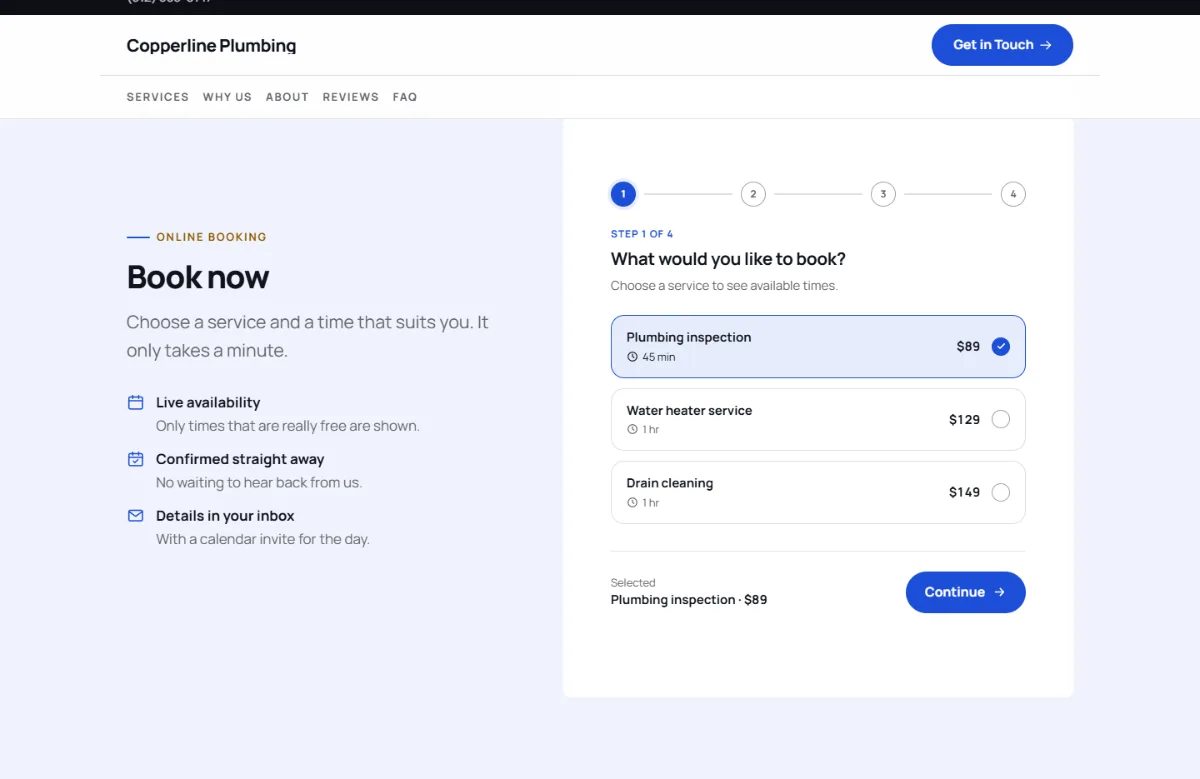Image resolution: width=1200 pixels, height=779 pixels.
Task: Click the Confirmed straight away text
Action: 240,460
